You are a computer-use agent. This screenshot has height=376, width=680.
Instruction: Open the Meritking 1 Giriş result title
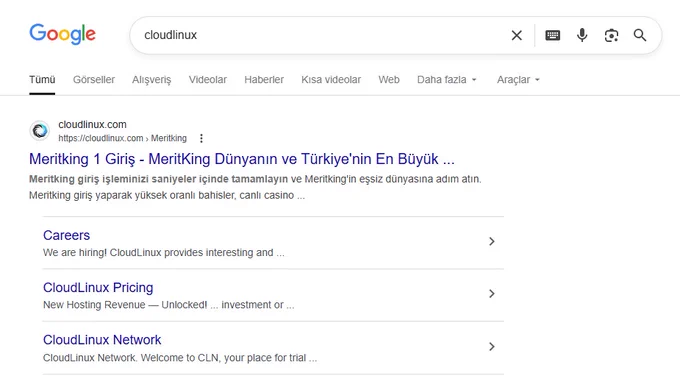tap(242, 159)
